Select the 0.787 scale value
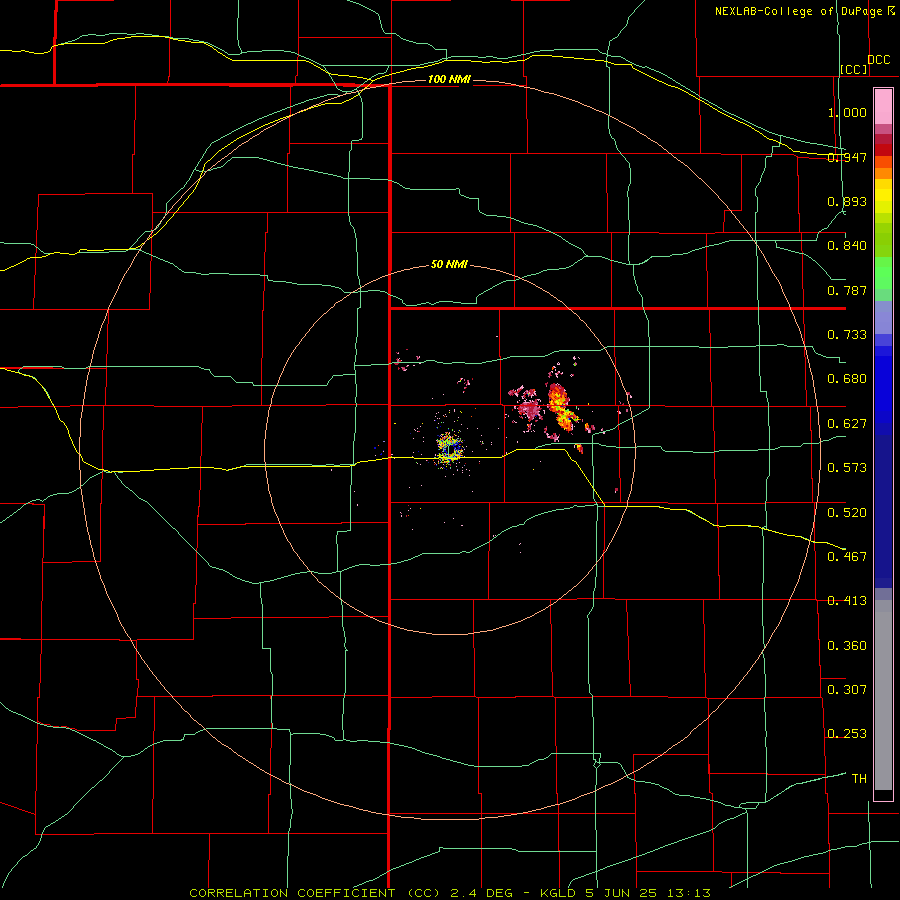This screenshot has height=900, width=900. click(847, 290)
